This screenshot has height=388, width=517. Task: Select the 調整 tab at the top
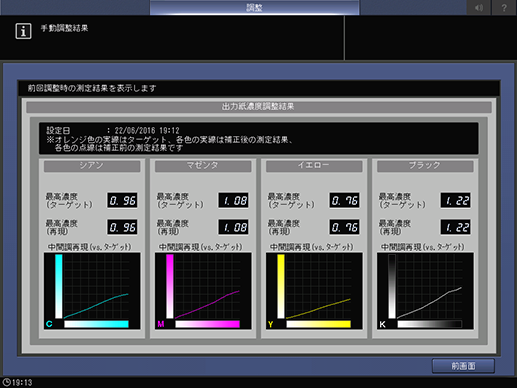tap(254, 7)
